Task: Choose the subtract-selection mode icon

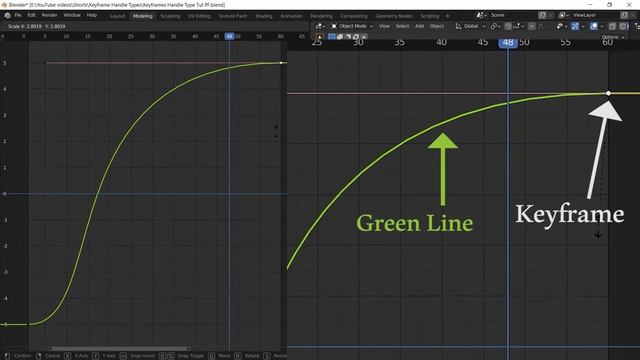Action: click(348, 37)
